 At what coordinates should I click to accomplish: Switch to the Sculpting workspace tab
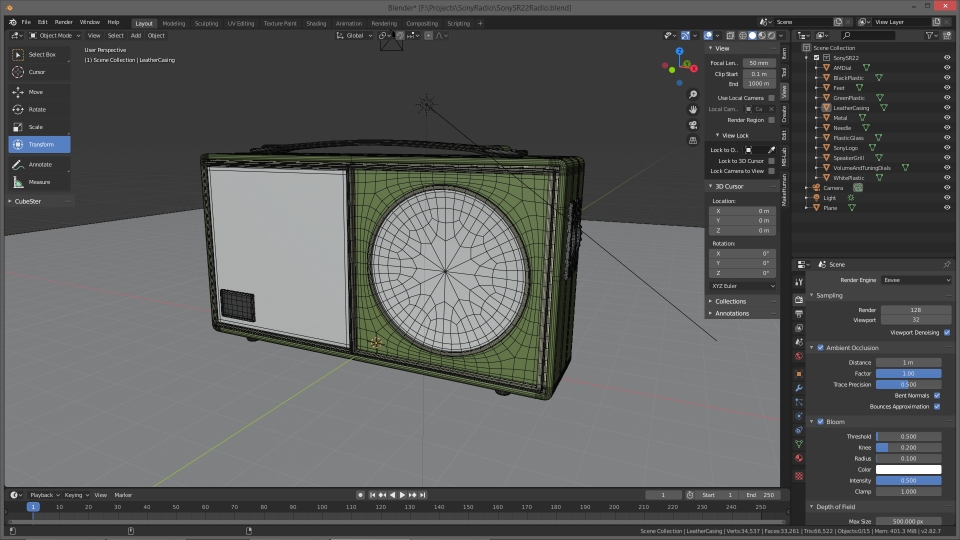click(206, 22)
